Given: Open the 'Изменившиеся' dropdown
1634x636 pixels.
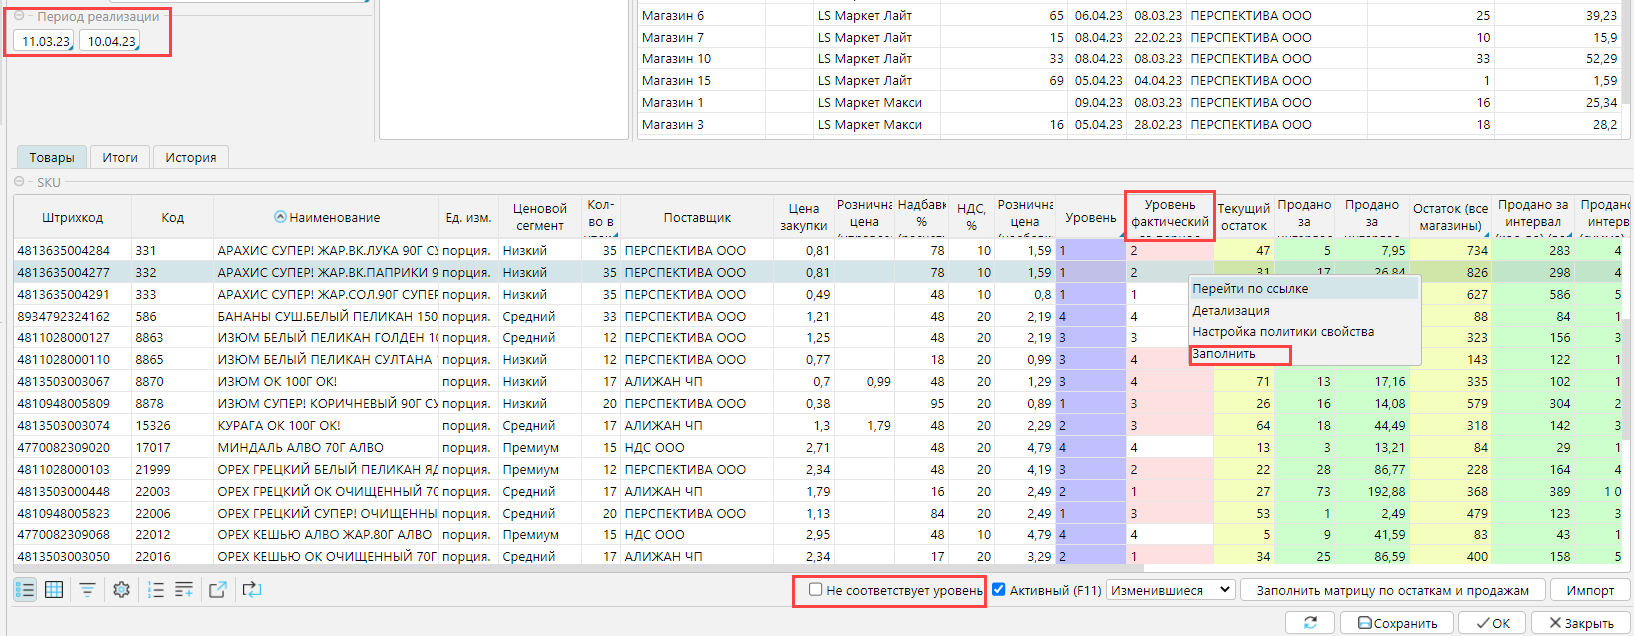Looking at the screenshot, I should click(1170, 590).
